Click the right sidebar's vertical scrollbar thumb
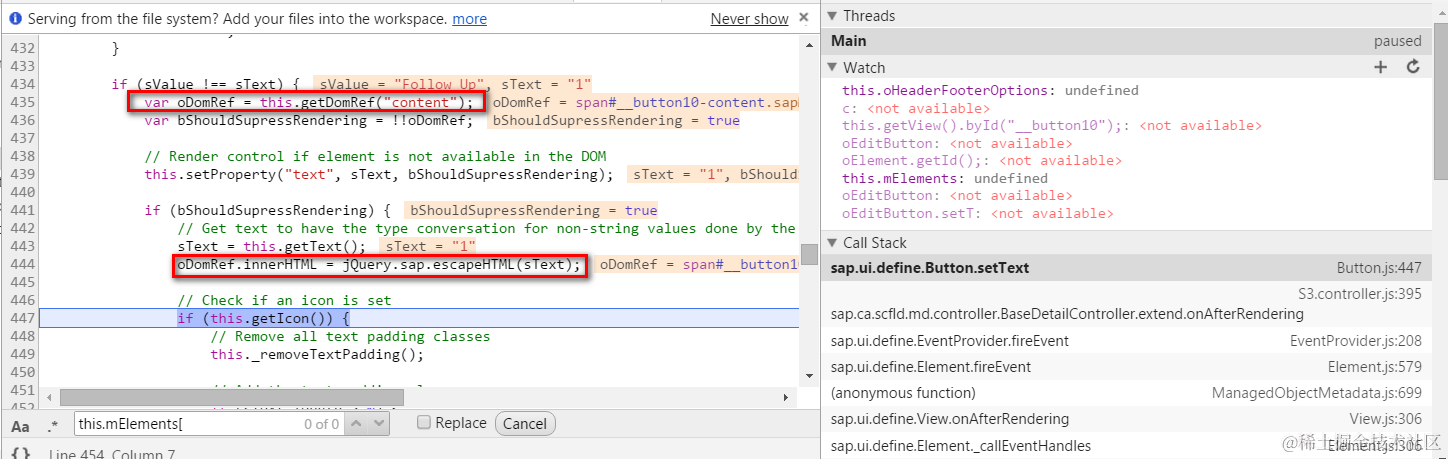The height and width of the screenshot is (459, 1448). (x=1439, y=99)
